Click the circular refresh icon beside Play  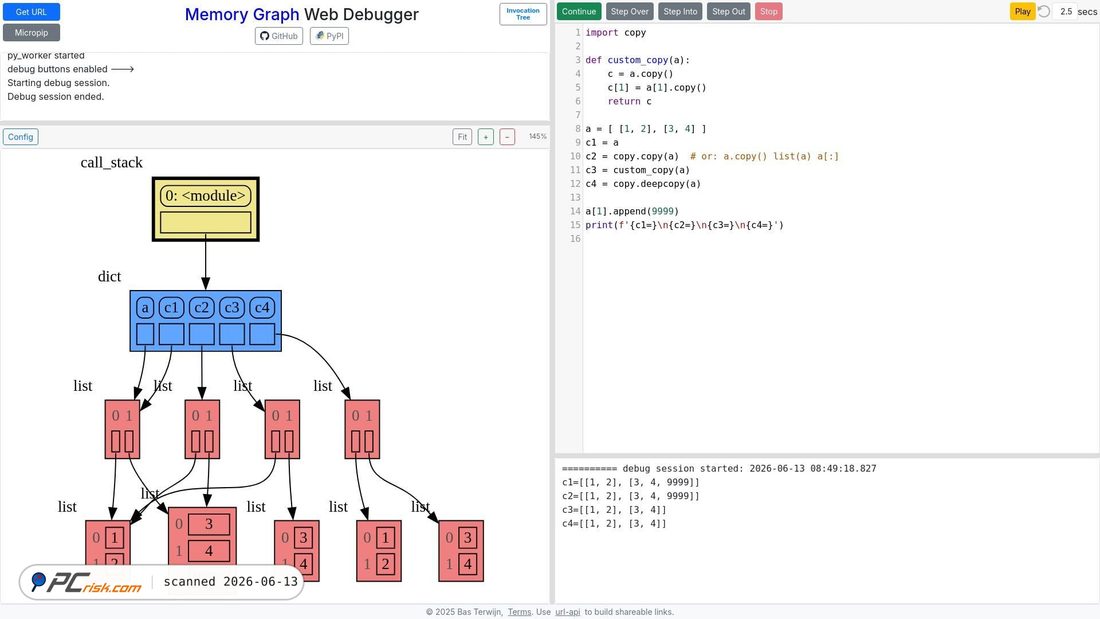tap(1044, 11)
